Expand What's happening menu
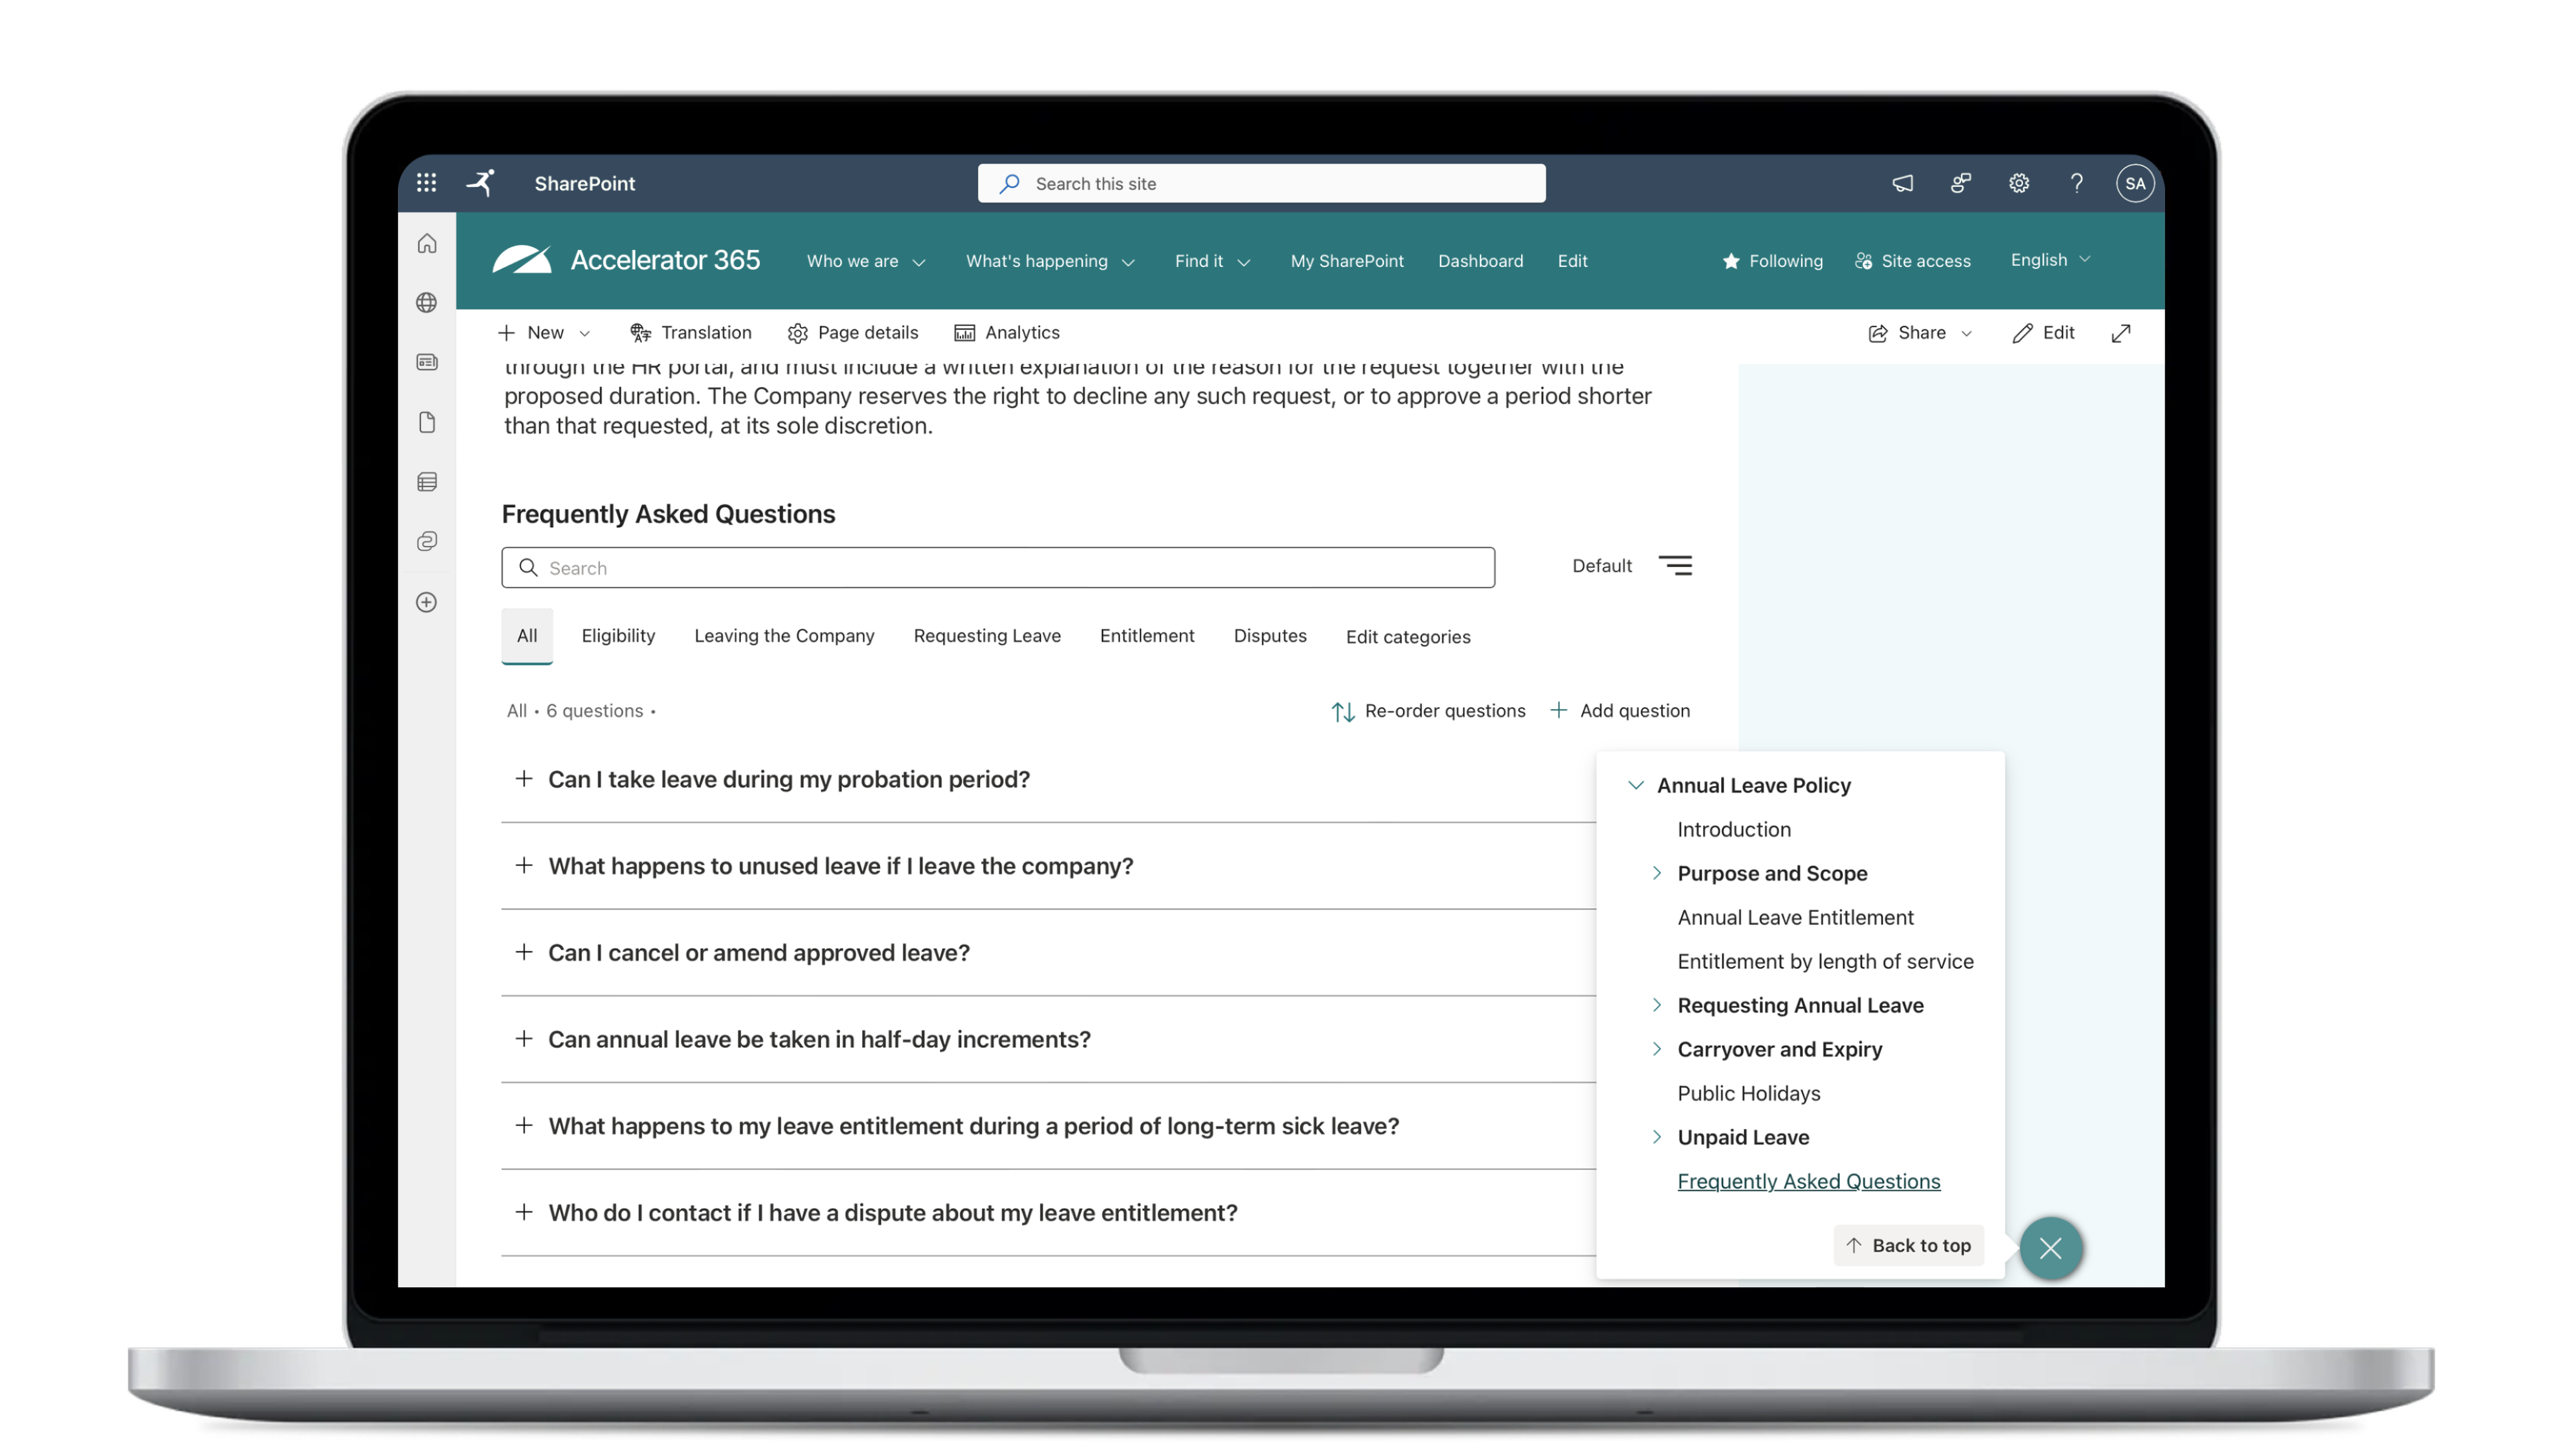The width and height of the screenshot is (2563, 1456). (x=1050, y=261)
